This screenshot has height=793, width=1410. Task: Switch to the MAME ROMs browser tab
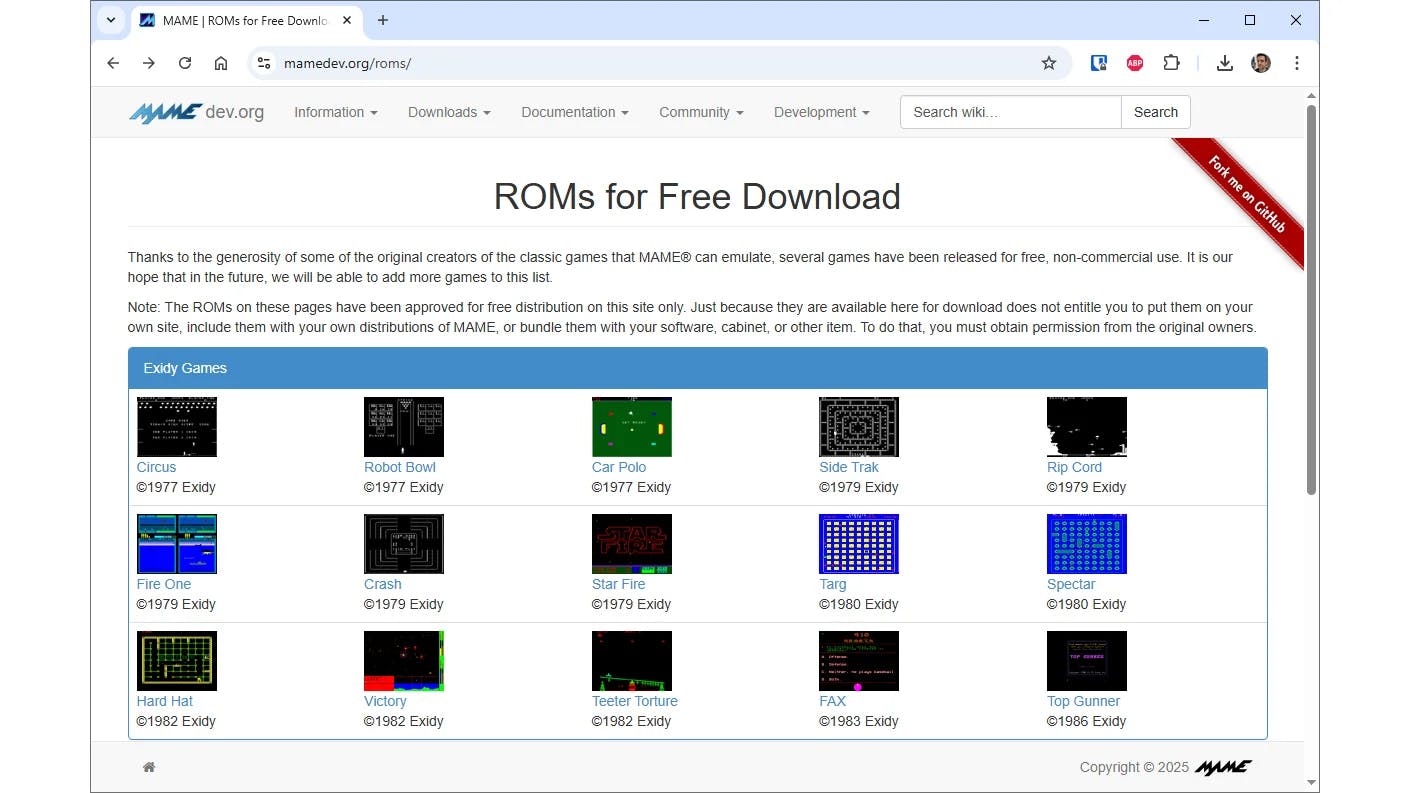point(245,20)
